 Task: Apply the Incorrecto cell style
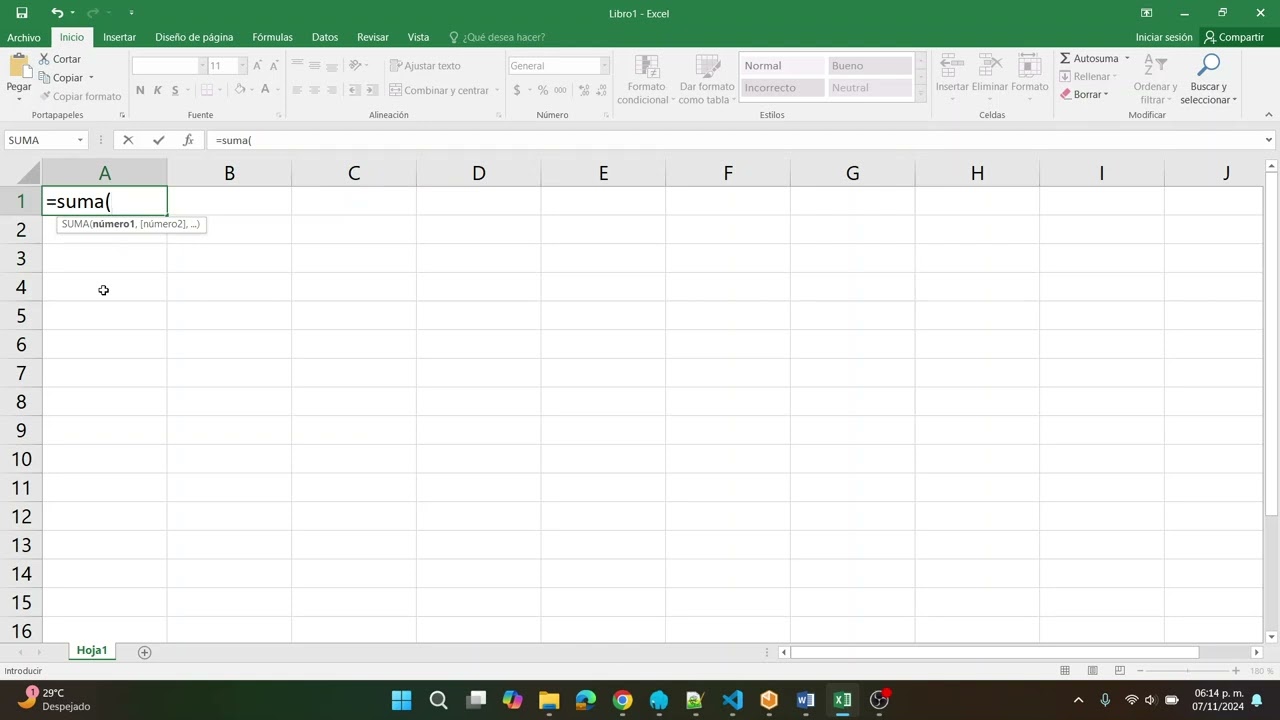tap(782, 88)
